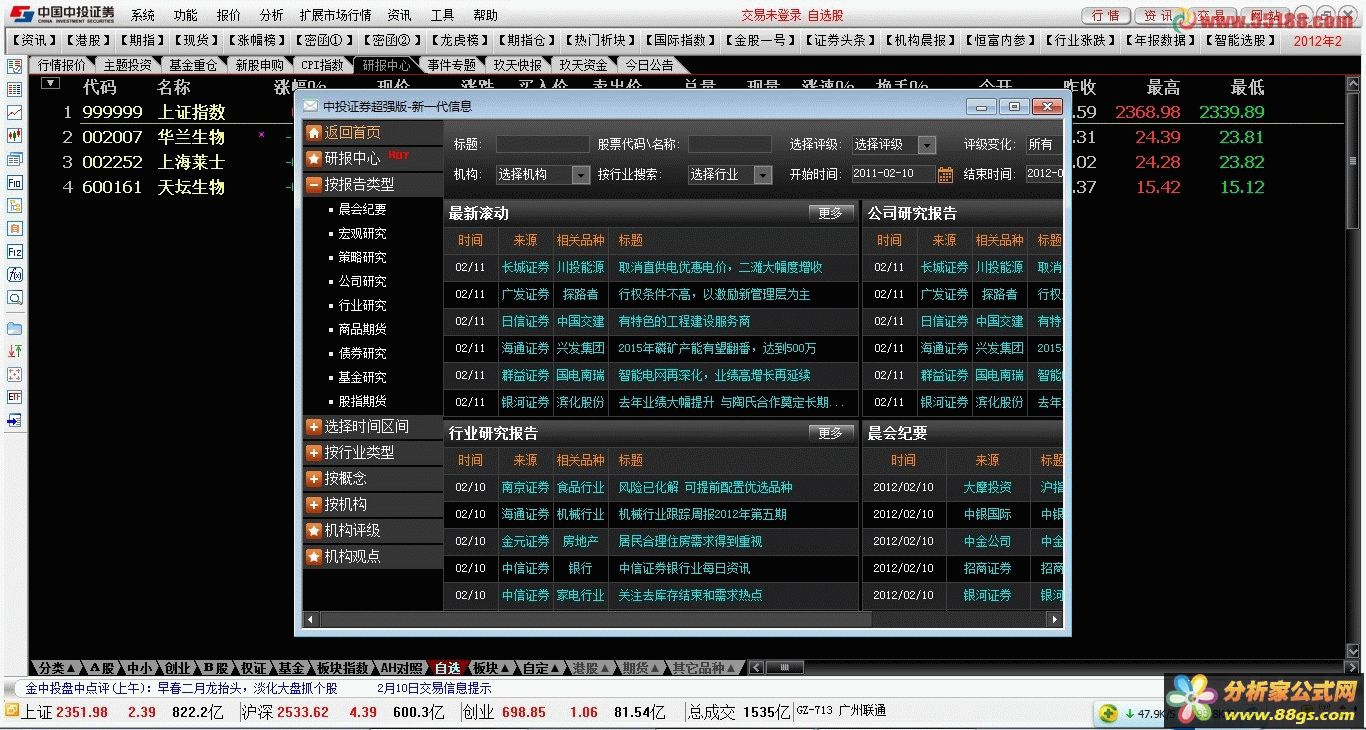The image size is (1366, 730).
Task: Click the 标题 search input field
Action: click(x=542, y=144)
